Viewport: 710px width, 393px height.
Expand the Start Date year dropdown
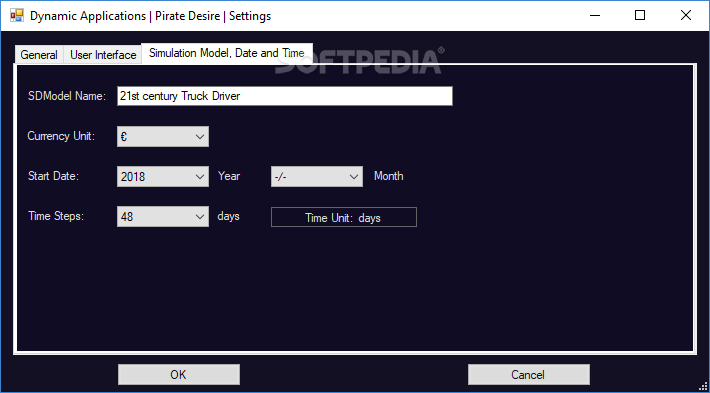click(163, 176)
